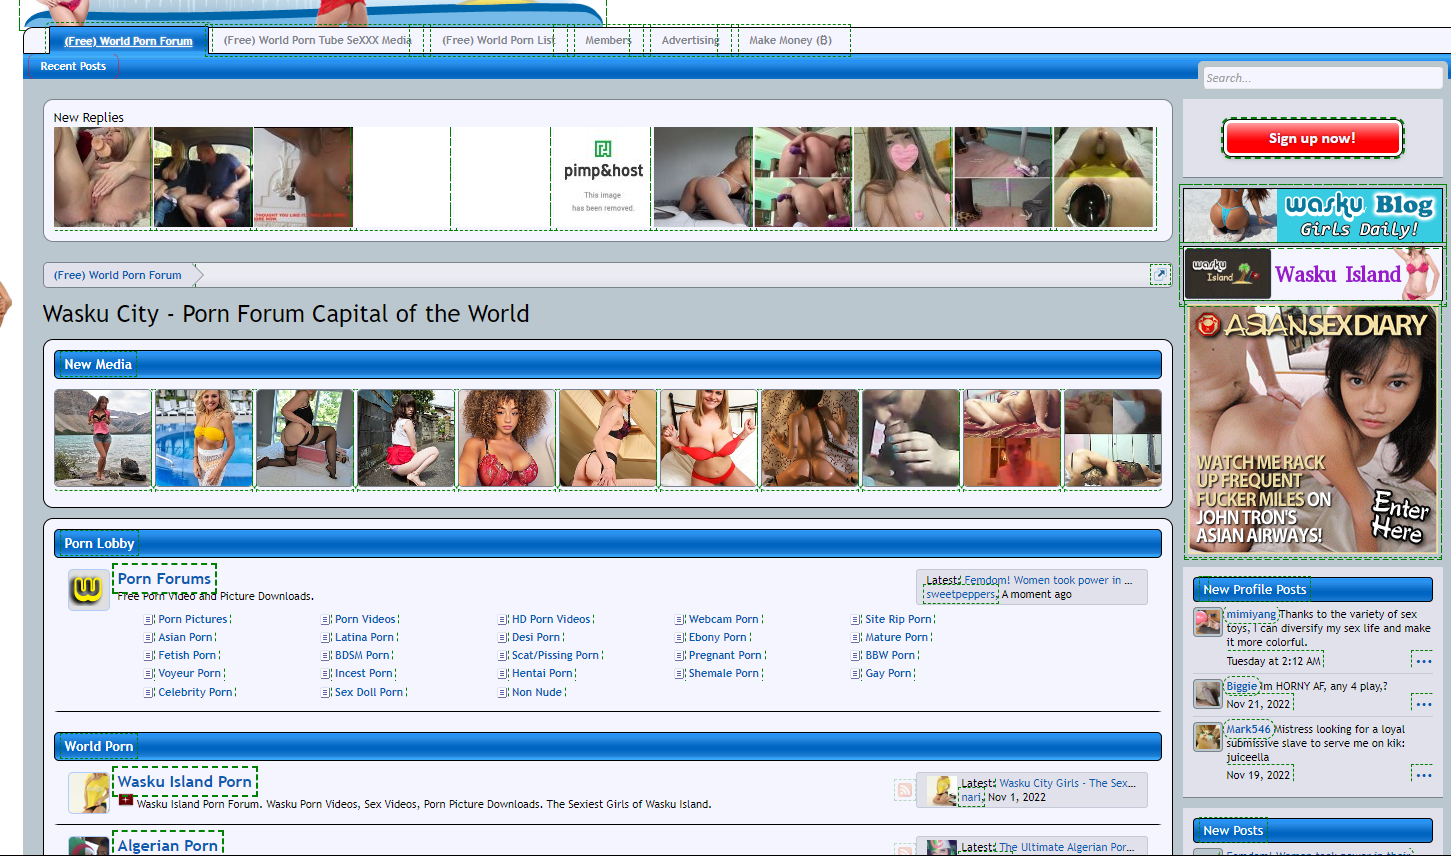Open the three-dot menu on Mark546's post

click(1423, 775)
